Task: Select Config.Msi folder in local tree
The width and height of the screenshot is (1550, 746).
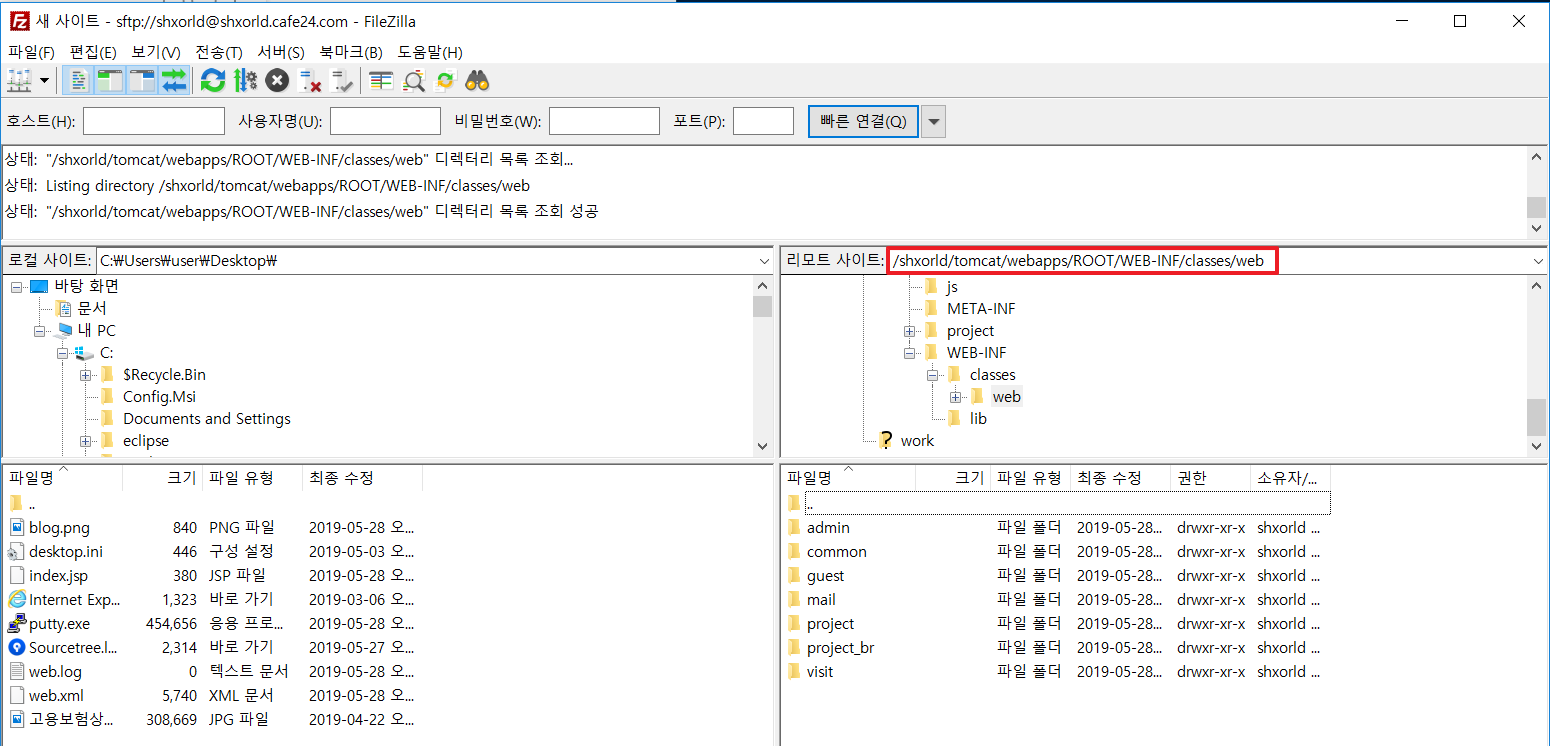Action: [160, 397]
